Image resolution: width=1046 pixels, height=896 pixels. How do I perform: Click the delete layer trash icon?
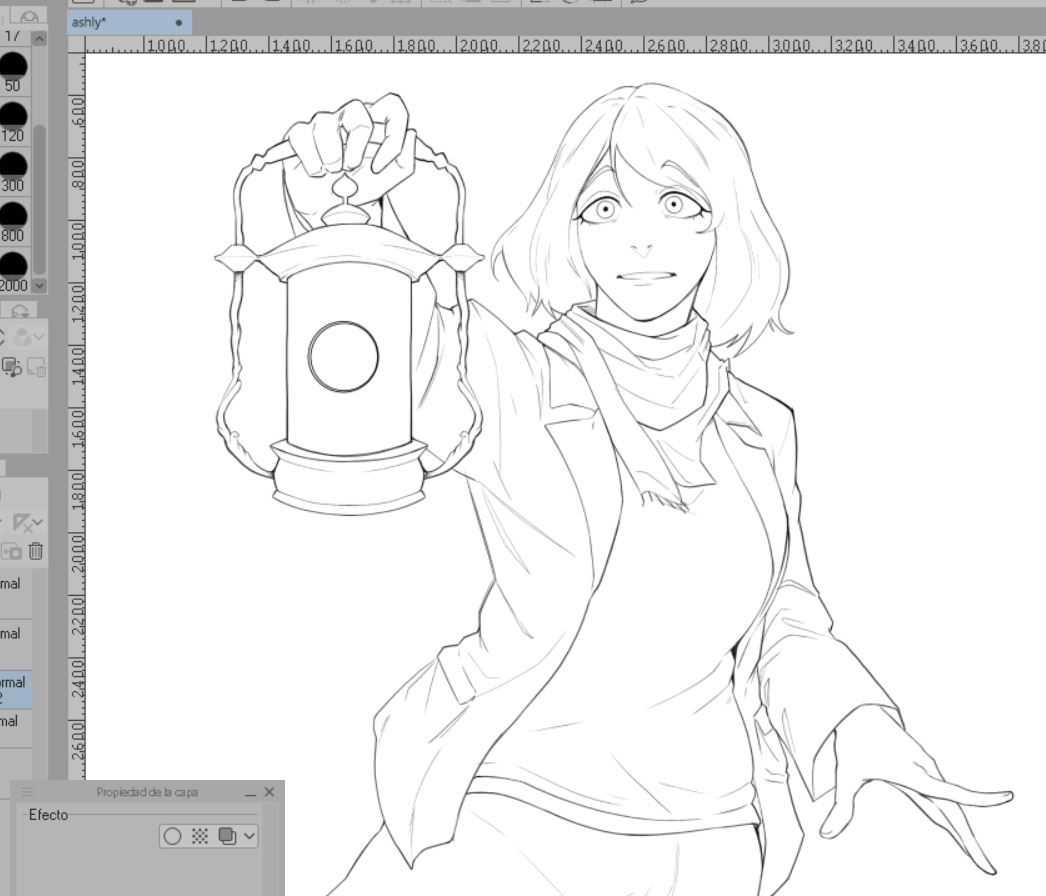[x=36, y=551]
